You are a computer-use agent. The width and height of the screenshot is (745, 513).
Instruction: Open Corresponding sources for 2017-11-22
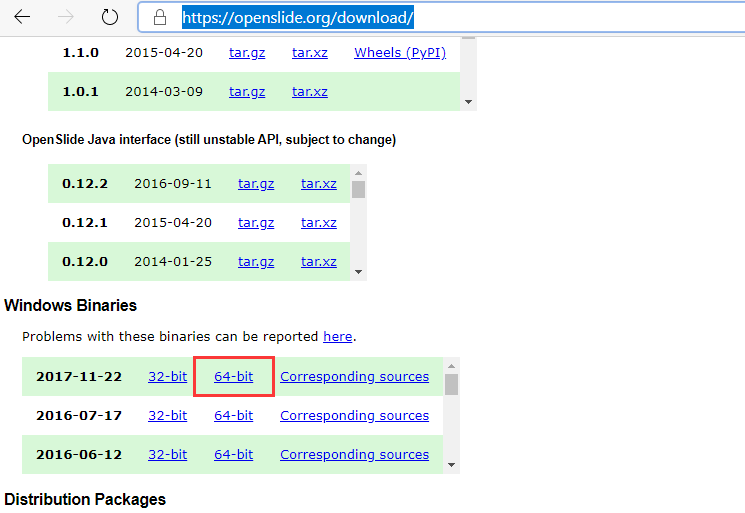pyautogui.click(x=354, y=376)
